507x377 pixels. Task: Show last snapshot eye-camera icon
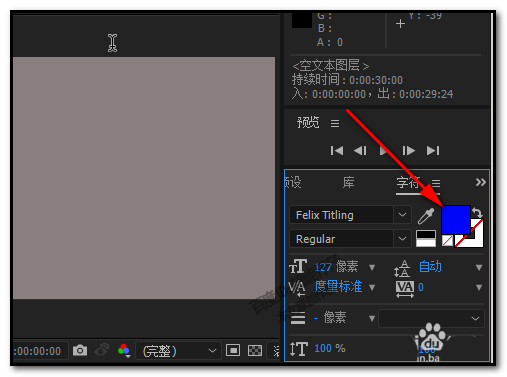coord(102,350)
